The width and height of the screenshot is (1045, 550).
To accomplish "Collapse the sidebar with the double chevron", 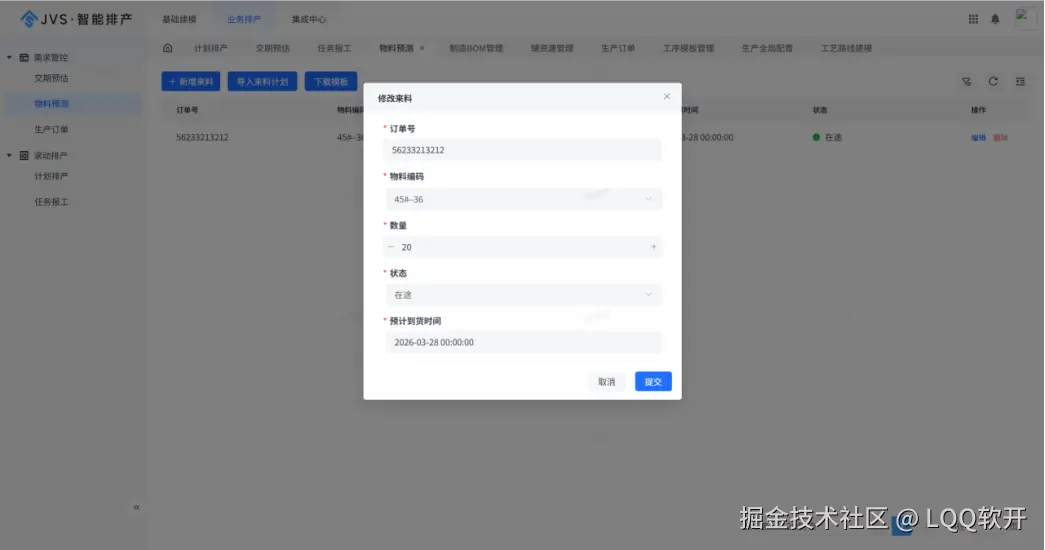I will pos(137,507).
